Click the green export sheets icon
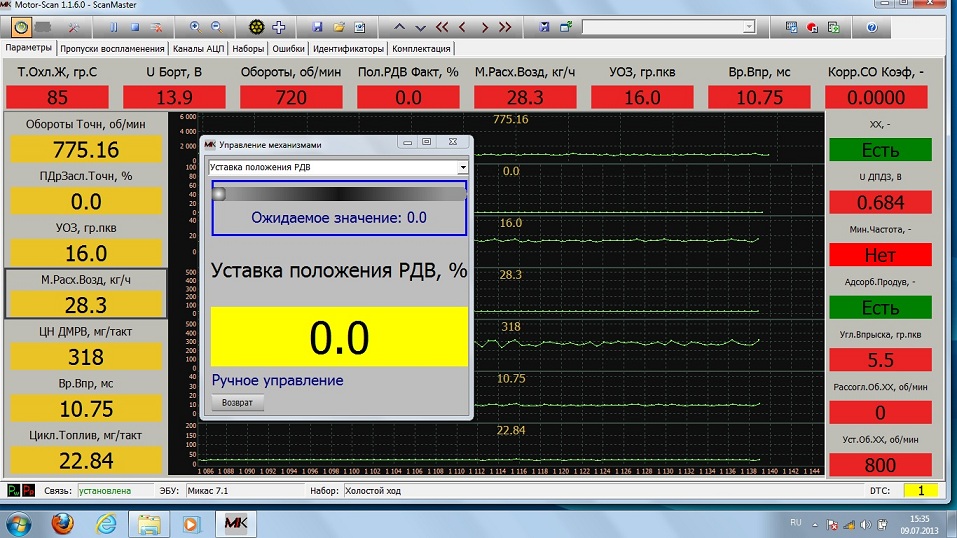Image resolution: width=957 pixels, height=538 pixels. coord(834,27)
